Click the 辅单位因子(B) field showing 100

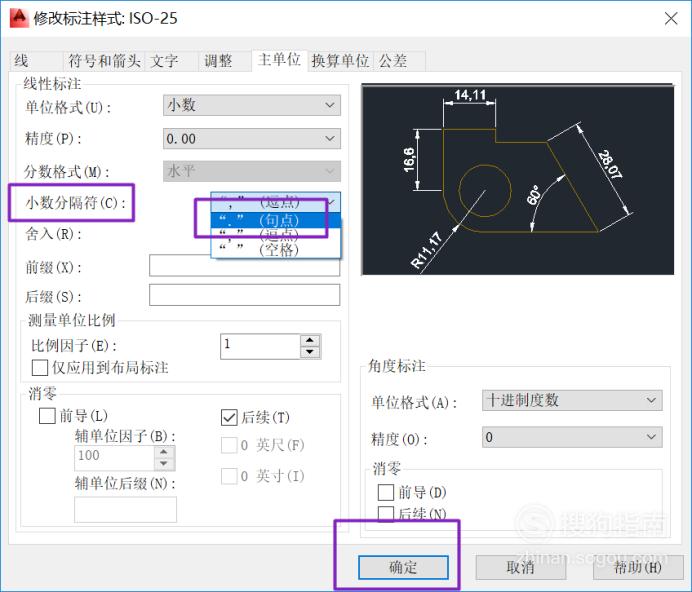[x=114, y=458]
